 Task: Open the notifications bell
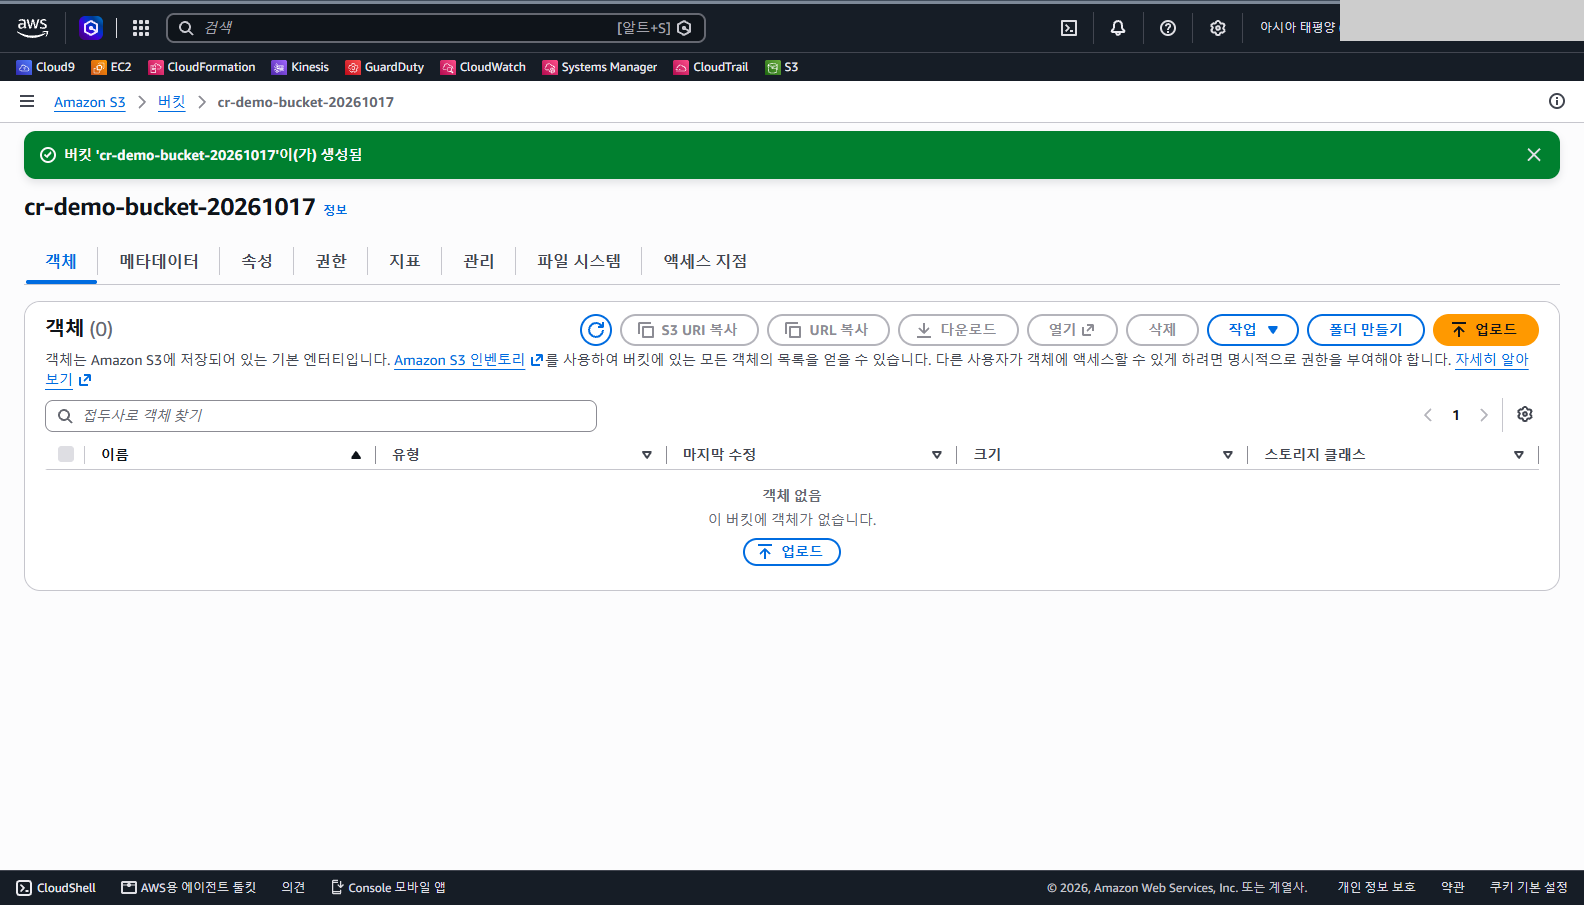pyautogui.click(x=1118, y=28)
